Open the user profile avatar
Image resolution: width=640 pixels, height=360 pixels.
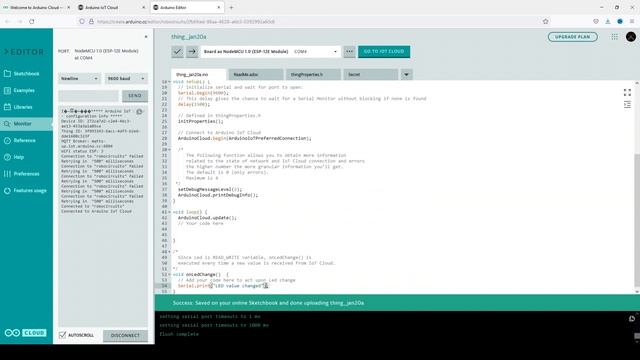[631, 37]
